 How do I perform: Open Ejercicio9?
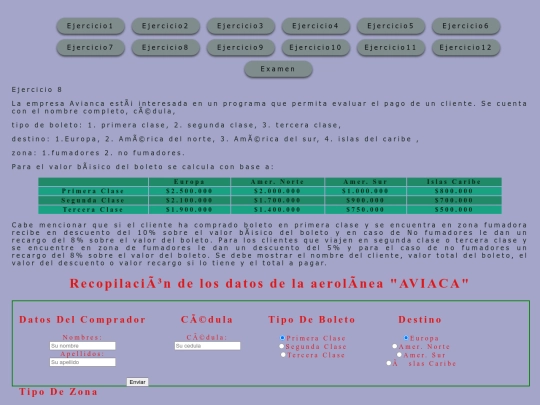tap(240, 48)
